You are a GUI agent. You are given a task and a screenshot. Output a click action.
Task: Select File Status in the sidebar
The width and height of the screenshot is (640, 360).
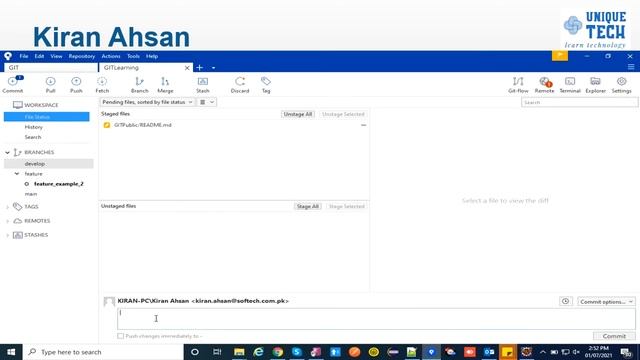47,117
